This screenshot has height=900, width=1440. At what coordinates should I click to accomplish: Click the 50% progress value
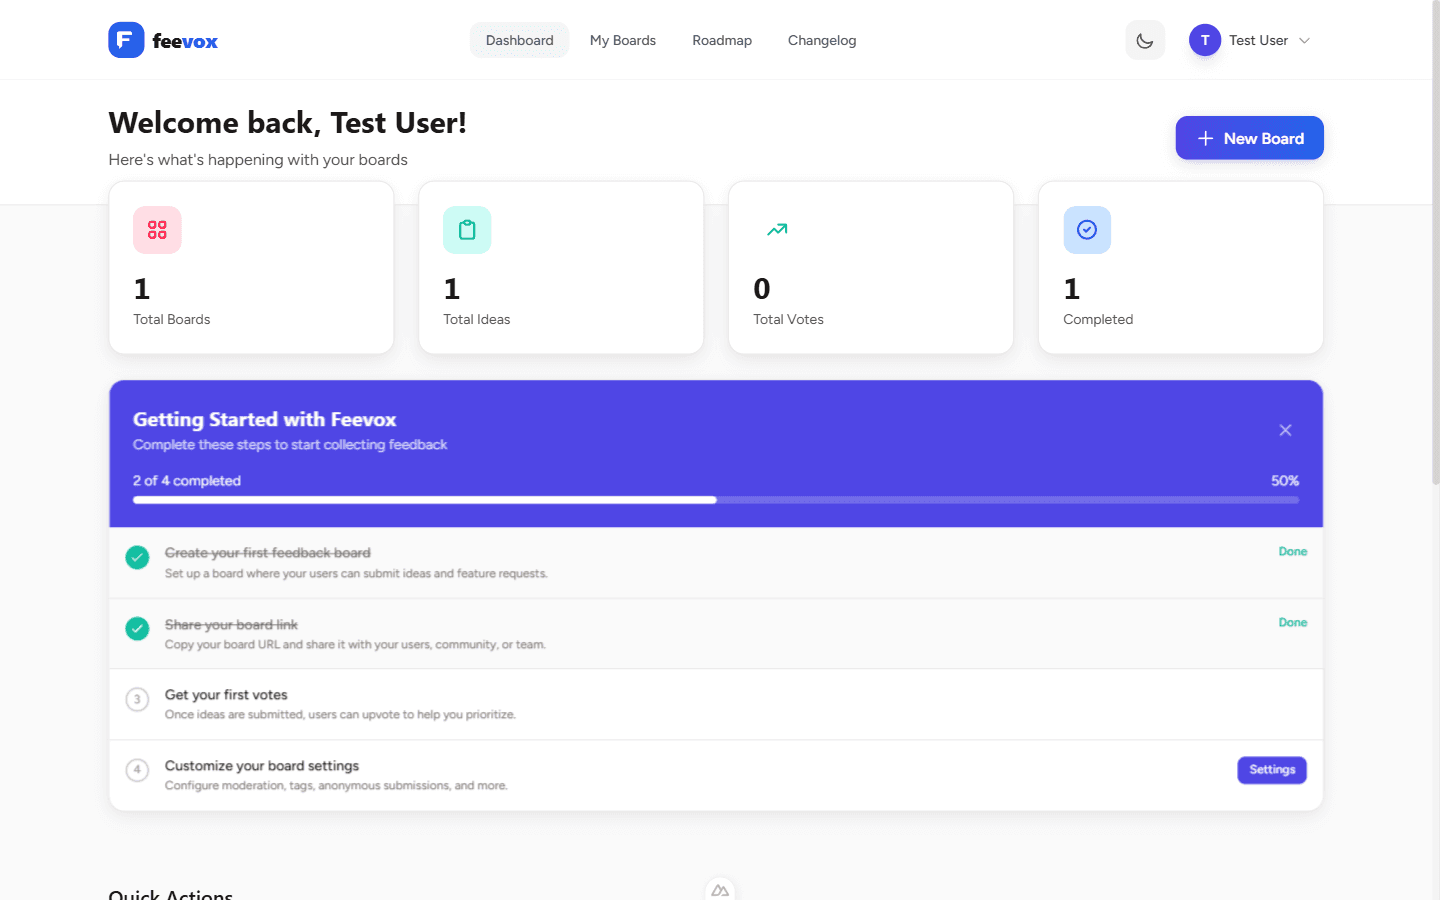[1285, 481]
